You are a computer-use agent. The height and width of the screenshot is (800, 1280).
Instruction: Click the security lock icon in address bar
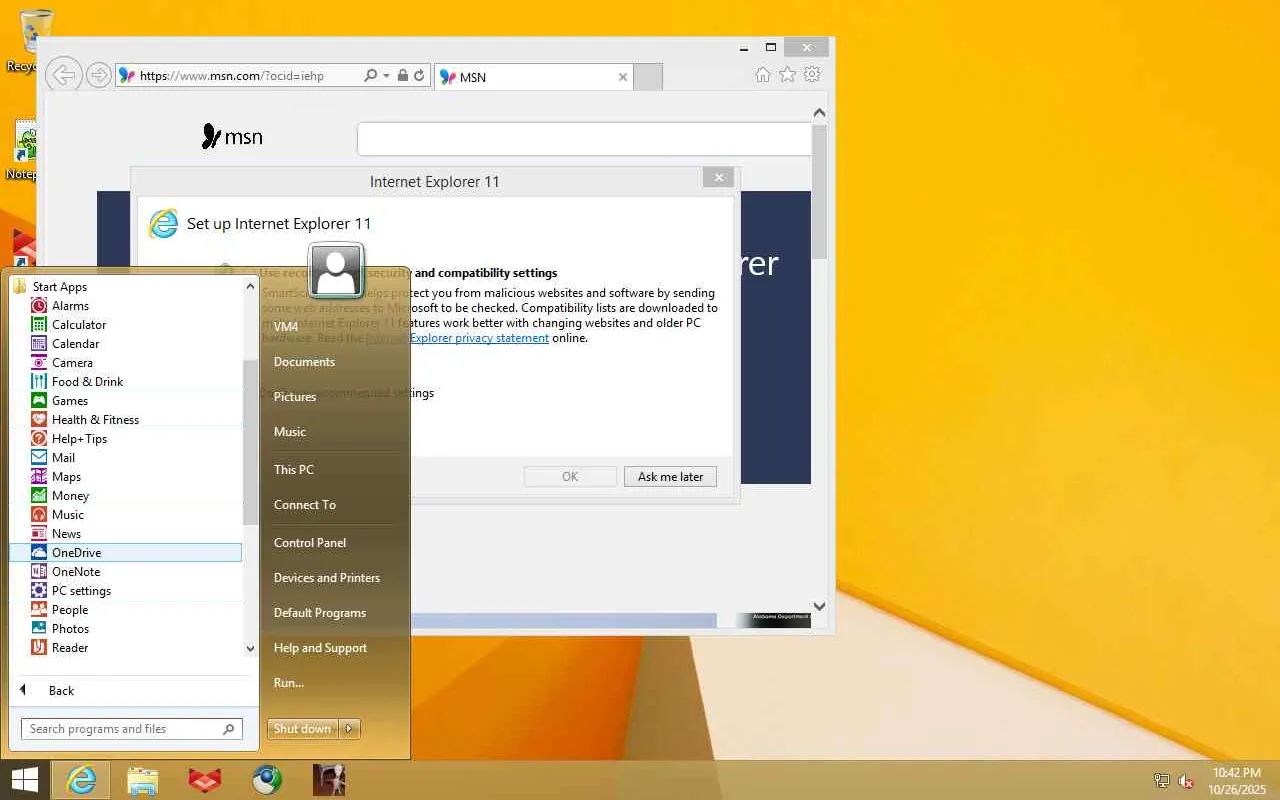403,76
